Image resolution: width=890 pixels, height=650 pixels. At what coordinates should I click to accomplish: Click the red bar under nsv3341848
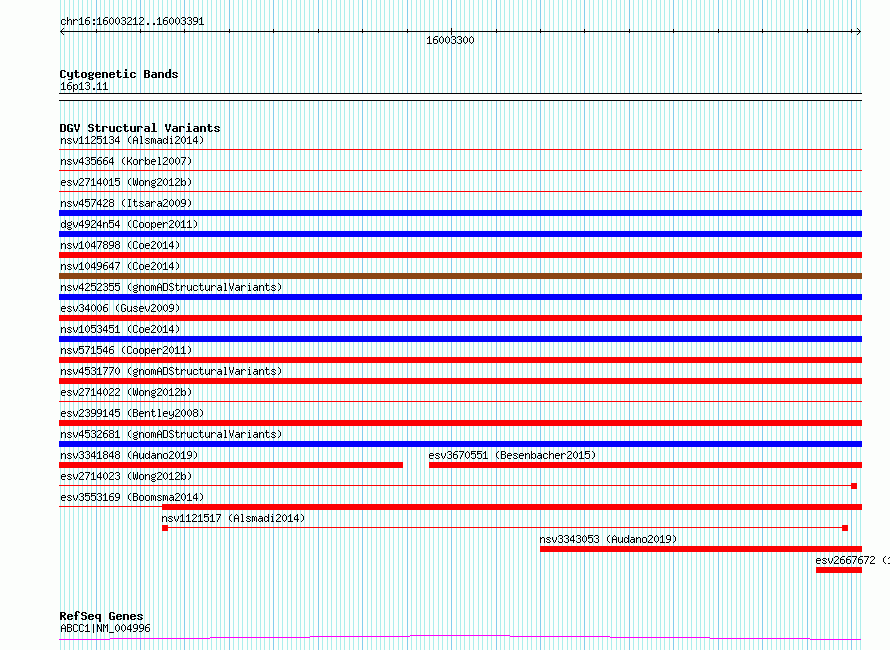[x=231, y=465]
